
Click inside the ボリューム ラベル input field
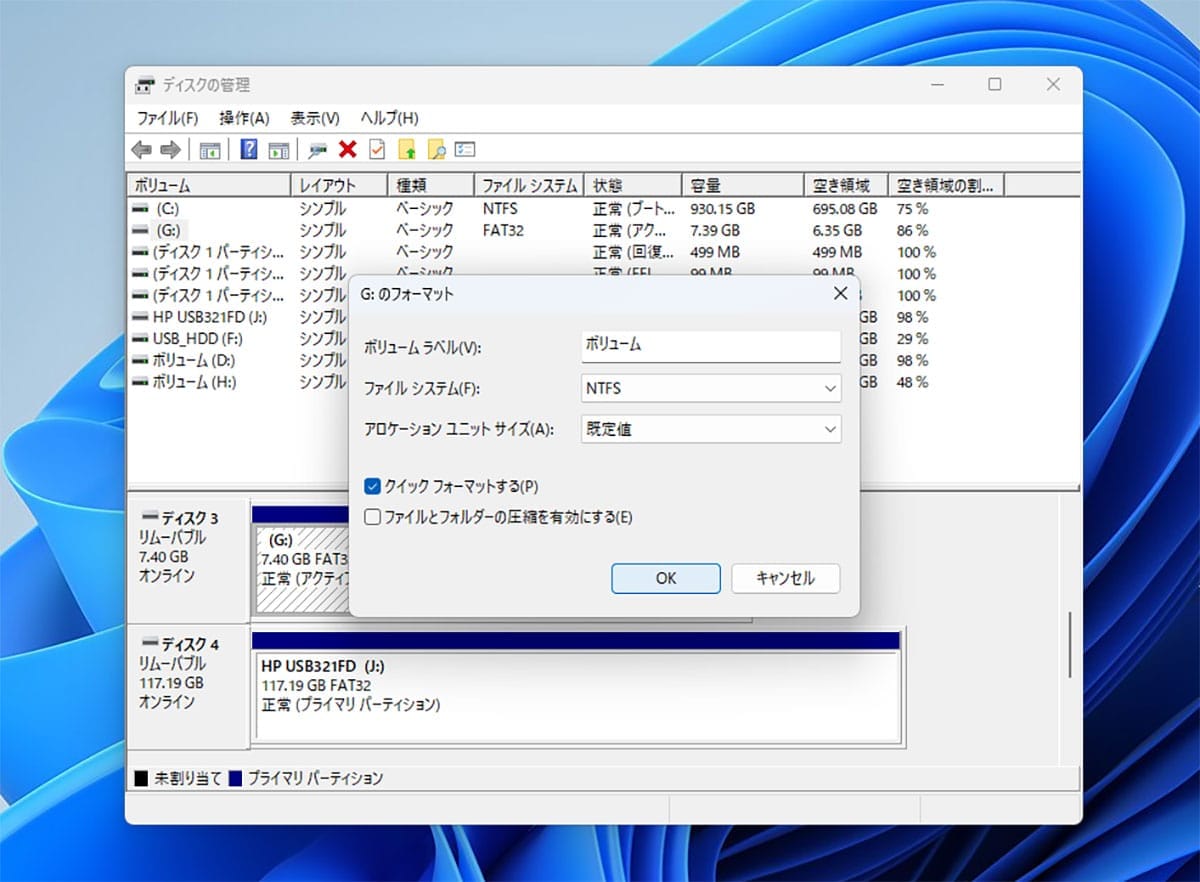click(710, 346)
